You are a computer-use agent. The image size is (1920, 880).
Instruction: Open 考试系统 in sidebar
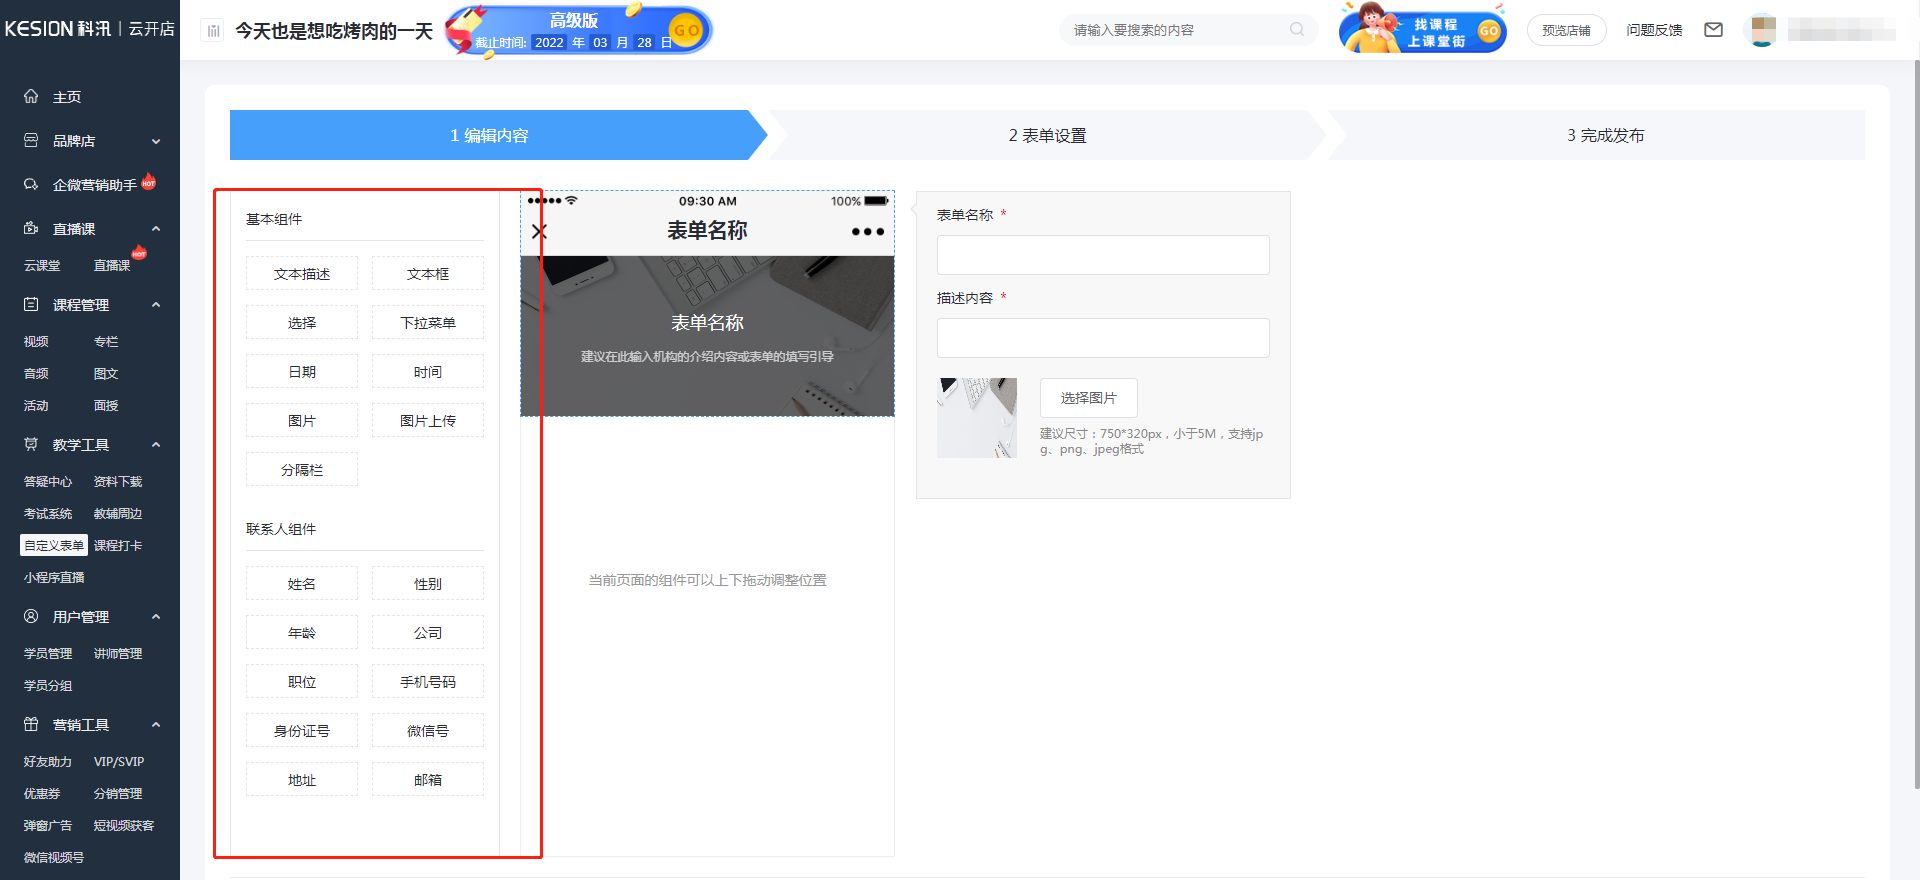pos(48,514)
